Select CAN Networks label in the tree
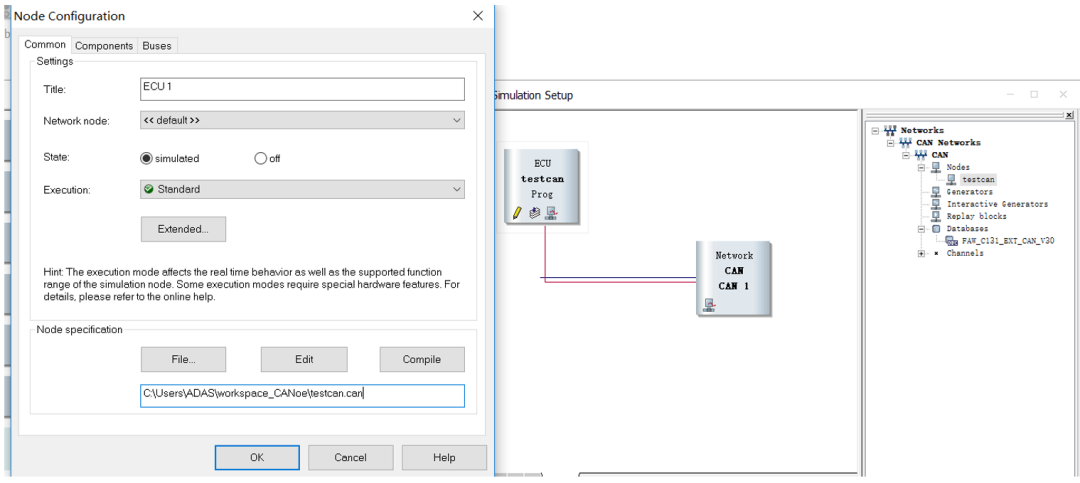This screenshot has width=1080, height=483. 948,143
